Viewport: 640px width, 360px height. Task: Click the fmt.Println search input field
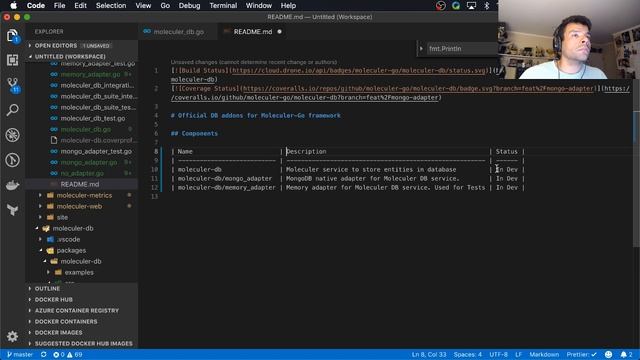pyautogui.click(x=462, y=49)
